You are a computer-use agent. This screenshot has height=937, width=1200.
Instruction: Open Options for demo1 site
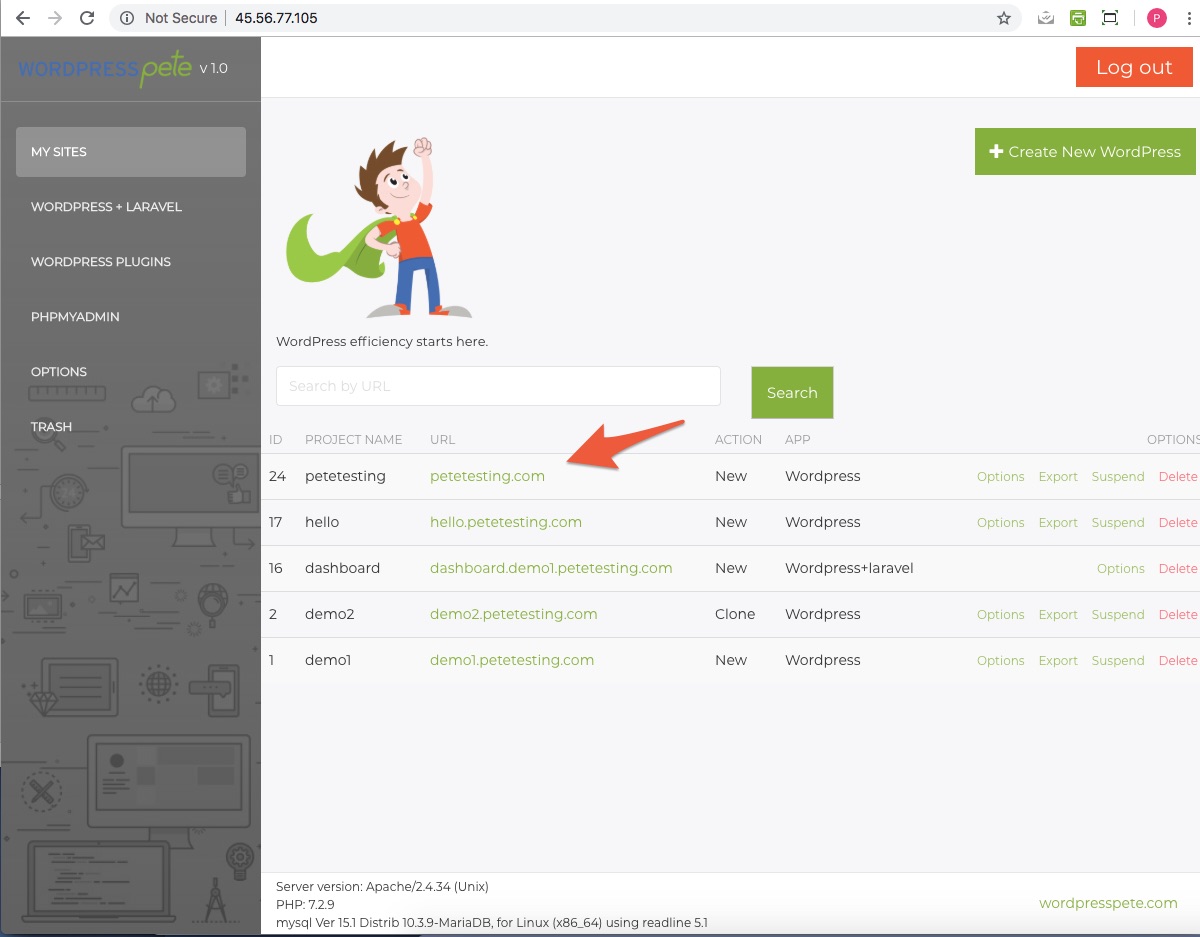coord(1000,661)
